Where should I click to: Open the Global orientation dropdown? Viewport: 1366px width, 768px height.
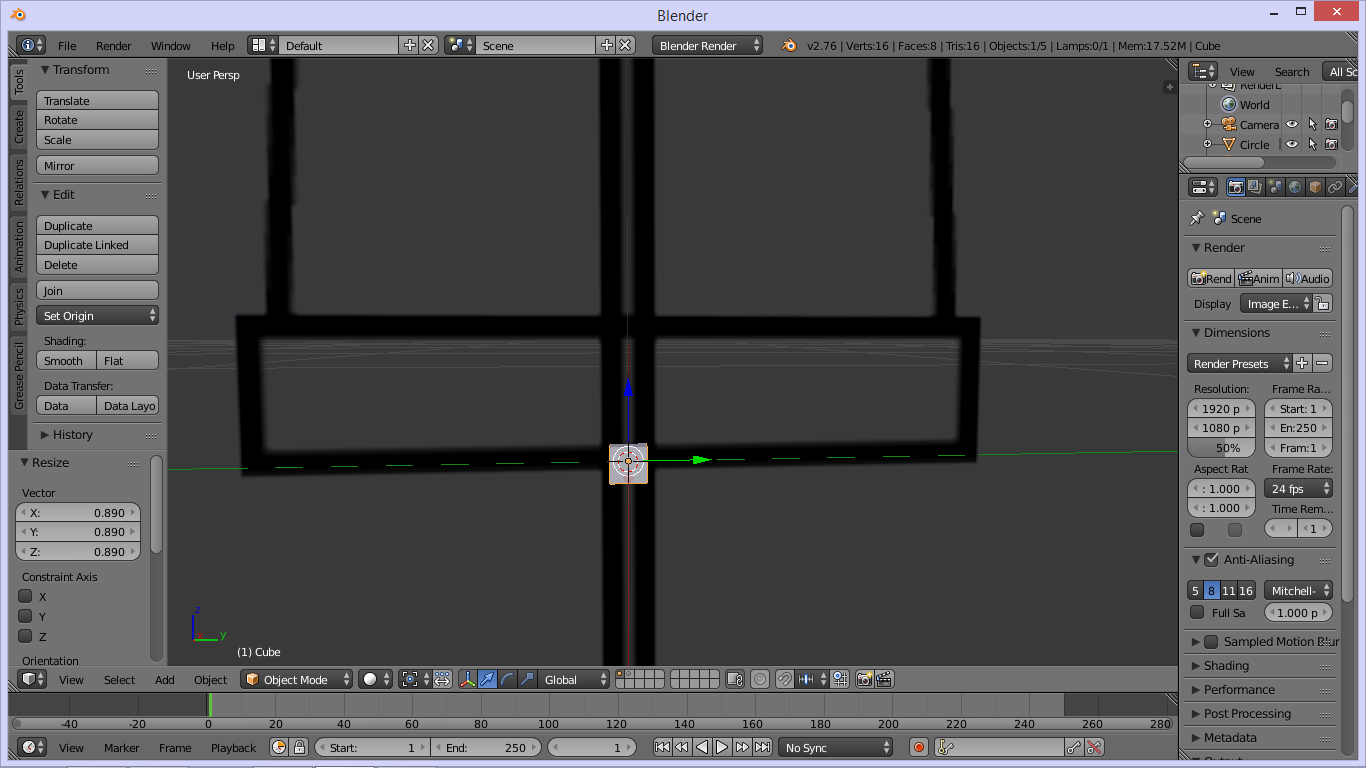coord(574,679)
